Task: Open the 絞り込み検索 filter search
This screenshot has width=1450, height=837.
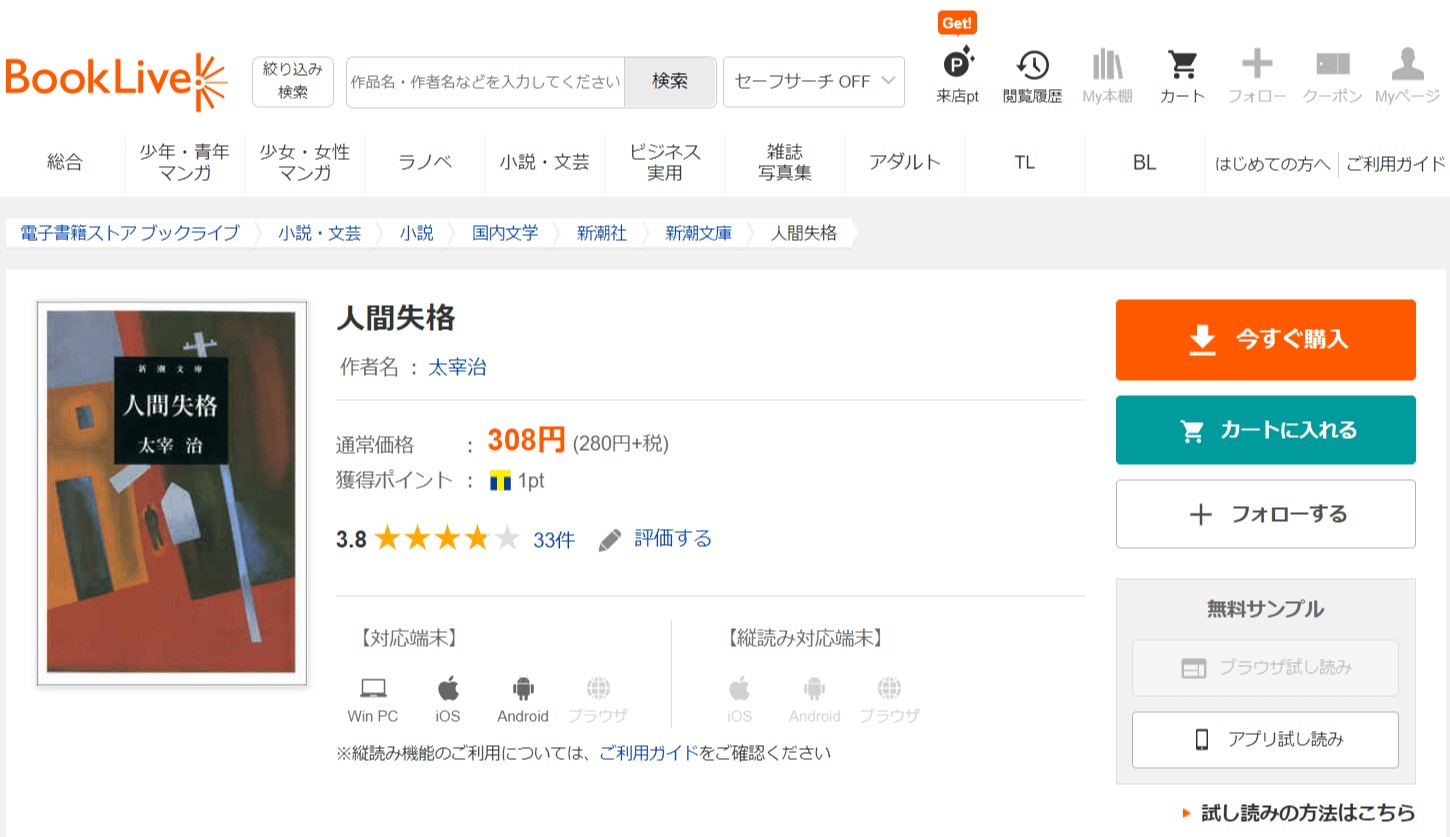Action: click(293, 81)
